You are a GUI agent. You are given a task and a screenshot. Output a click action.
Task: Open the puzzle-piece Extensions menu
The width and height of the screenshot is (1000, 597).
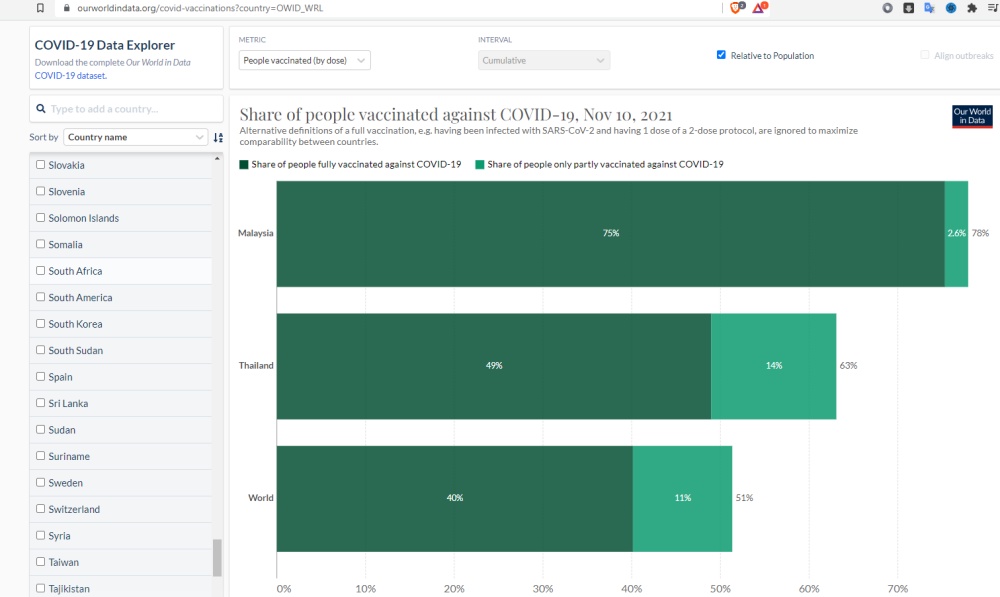click(972, 8)
